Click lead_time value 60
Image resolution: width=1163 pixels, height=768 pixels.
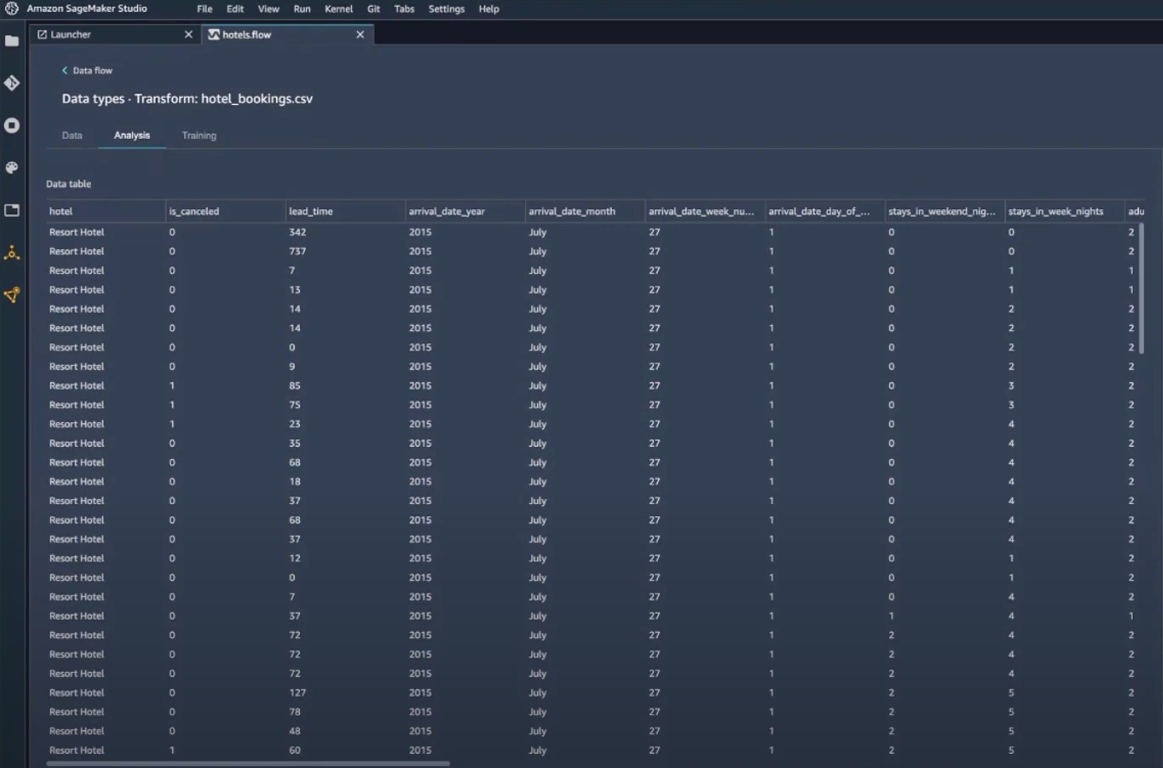pyautogui.click(x=294, y=751)
